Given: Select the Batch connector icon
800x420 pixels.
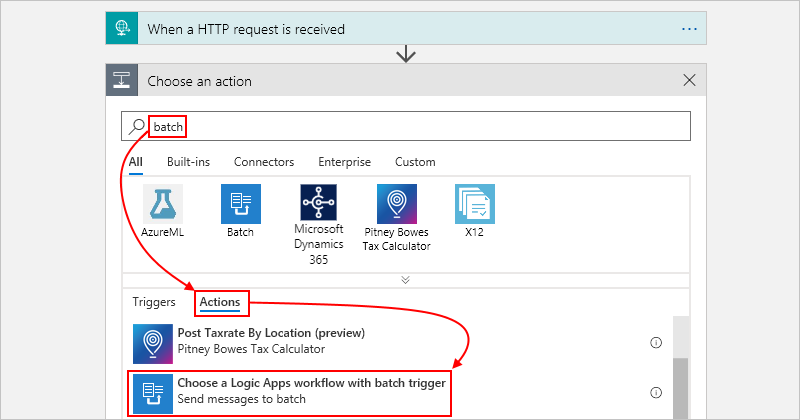Looking at the screenshot, I should (240, 203).
